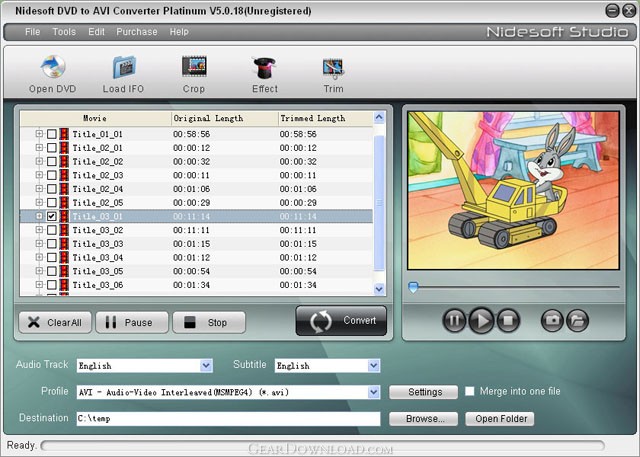Screen dimensions: 640x457
Task: Open the Profile format dropdown
Action: click(x=374, y=392)
